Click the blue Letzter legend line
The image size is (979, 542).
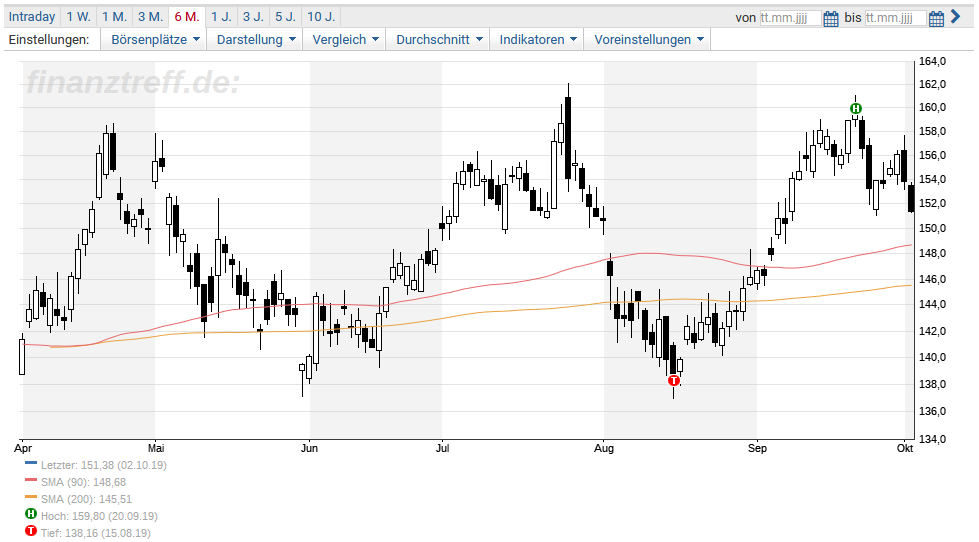pos(31,463)
